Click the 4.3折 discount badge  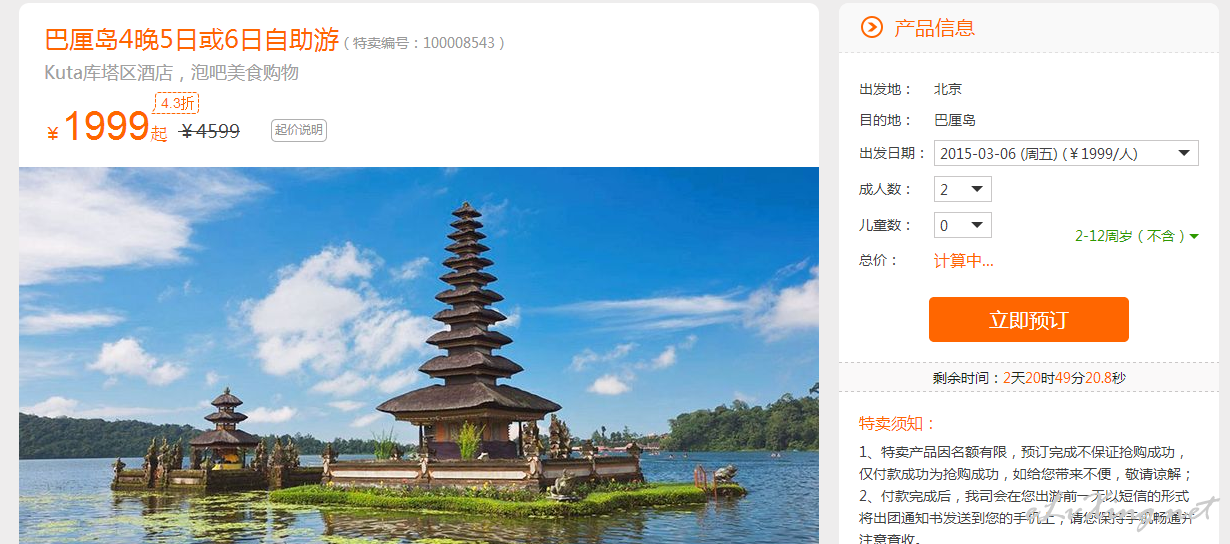tap(177, 103)
